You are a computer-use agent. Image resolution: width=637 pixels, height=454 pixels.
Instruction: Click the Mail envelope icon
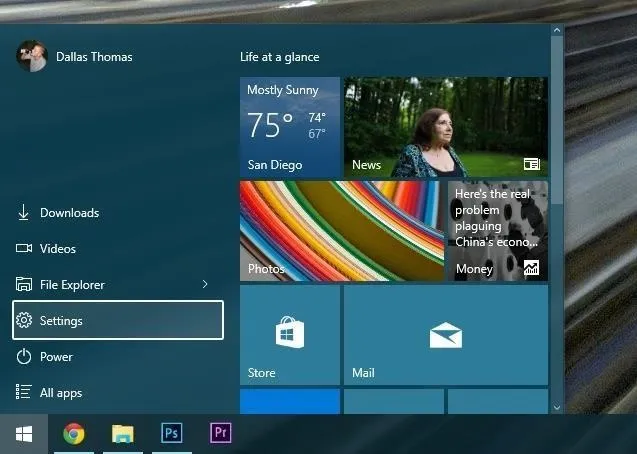pos(446,335)
